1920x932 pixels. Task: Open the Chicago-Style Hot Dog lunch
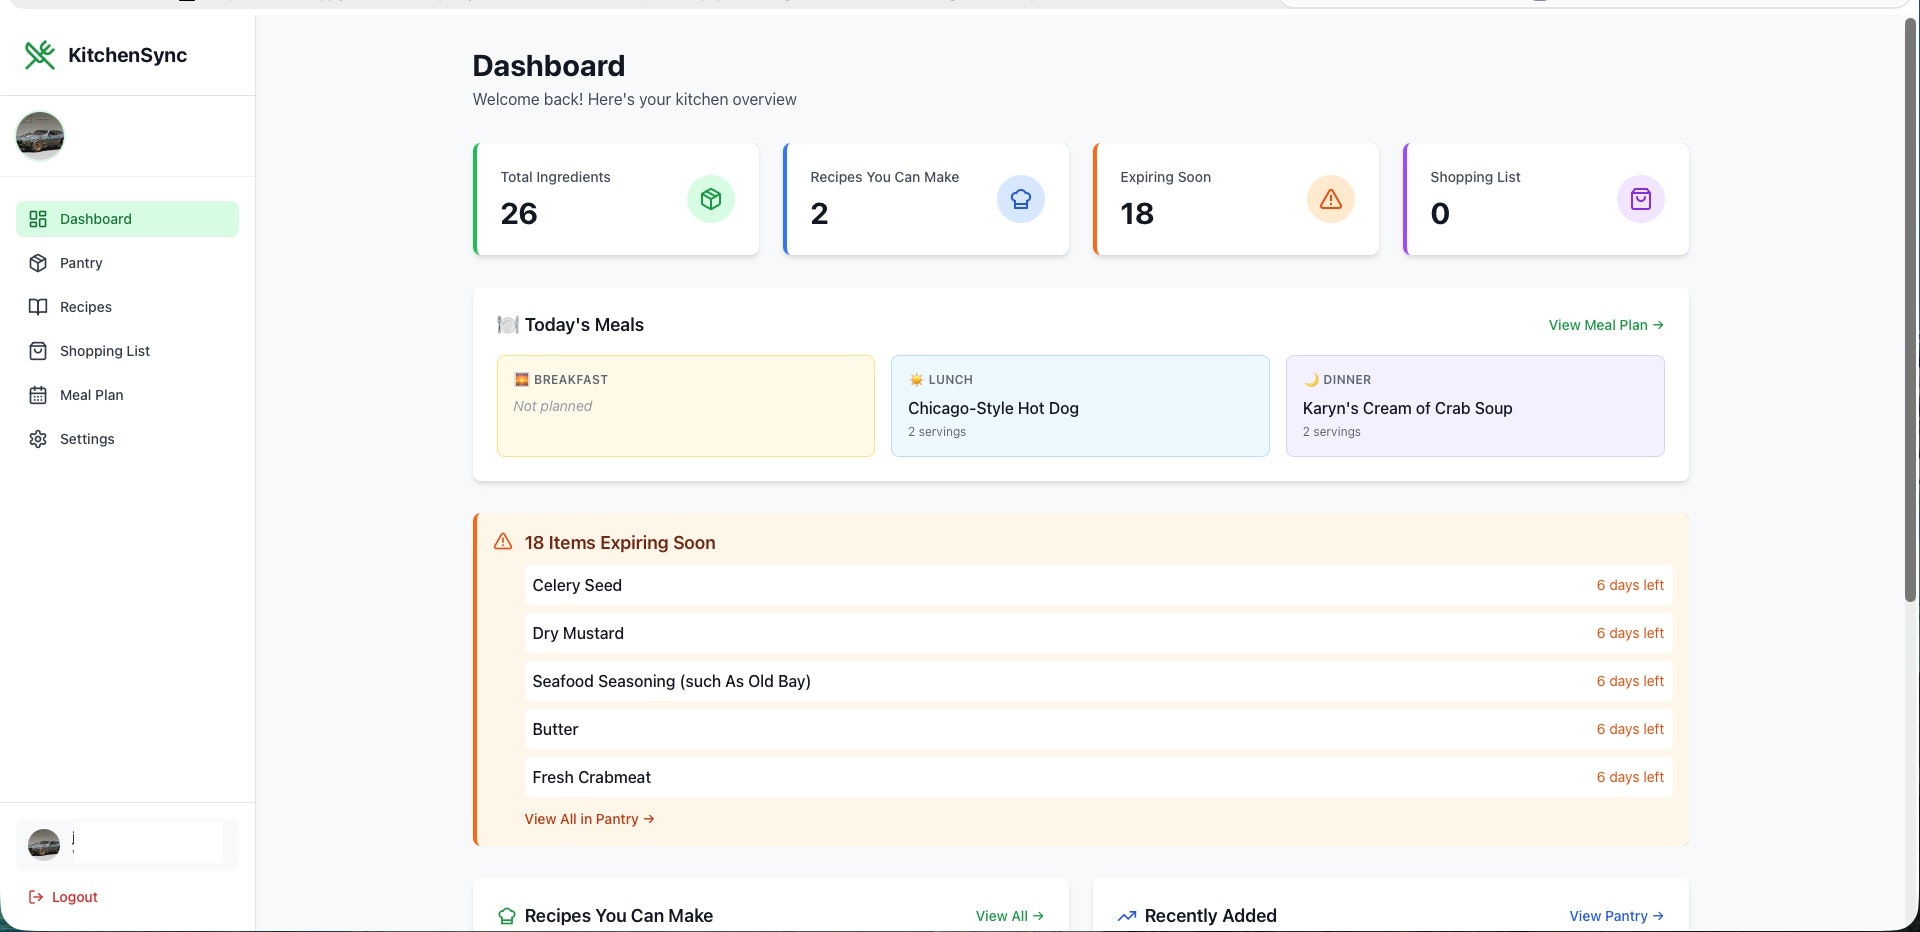[1080, 406]
